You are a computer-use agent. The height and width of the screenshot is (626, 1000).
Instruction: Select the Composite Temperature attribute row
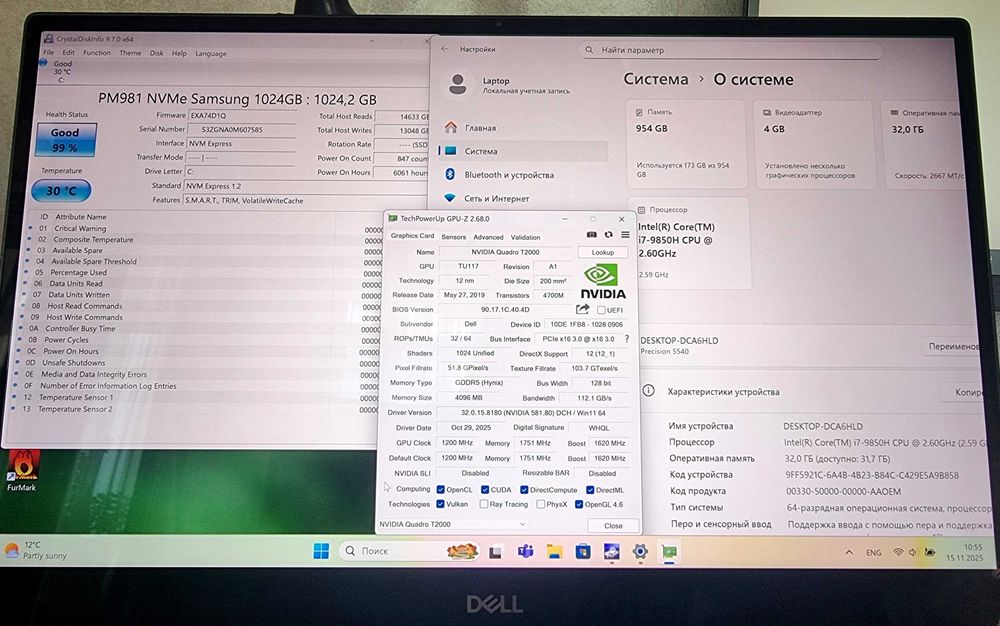point(204,240)
